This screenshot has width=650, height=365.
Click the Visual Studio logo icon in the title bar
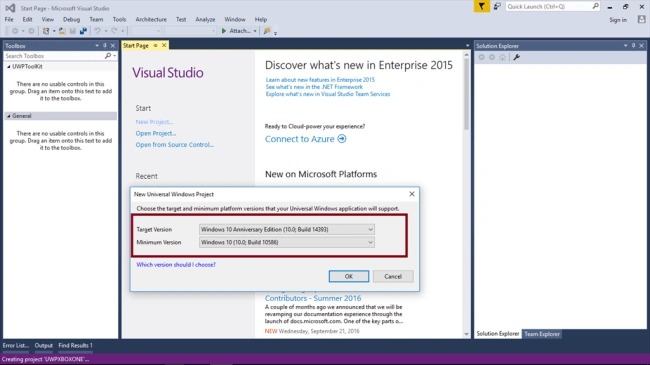(x=10, y=8)
